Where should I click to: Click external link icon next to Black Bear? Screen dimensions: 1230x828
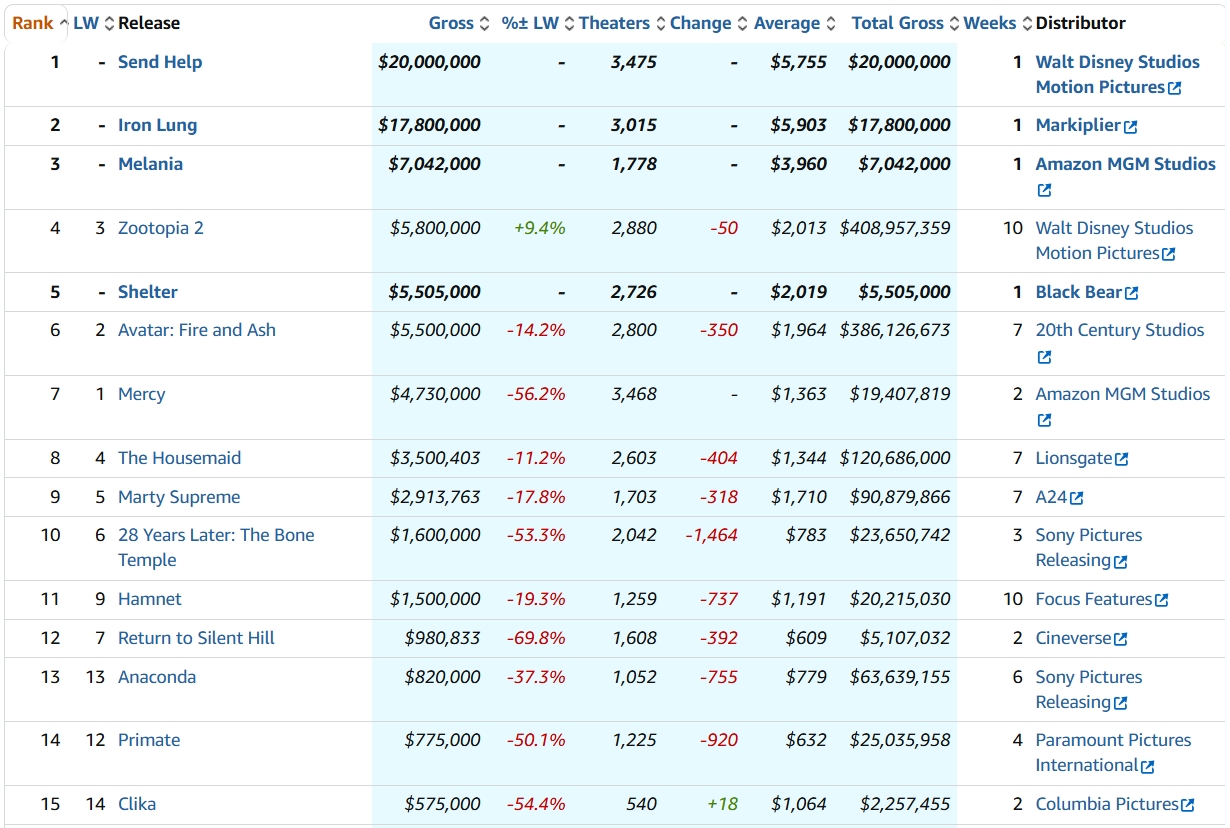[x=1131, y=294]
